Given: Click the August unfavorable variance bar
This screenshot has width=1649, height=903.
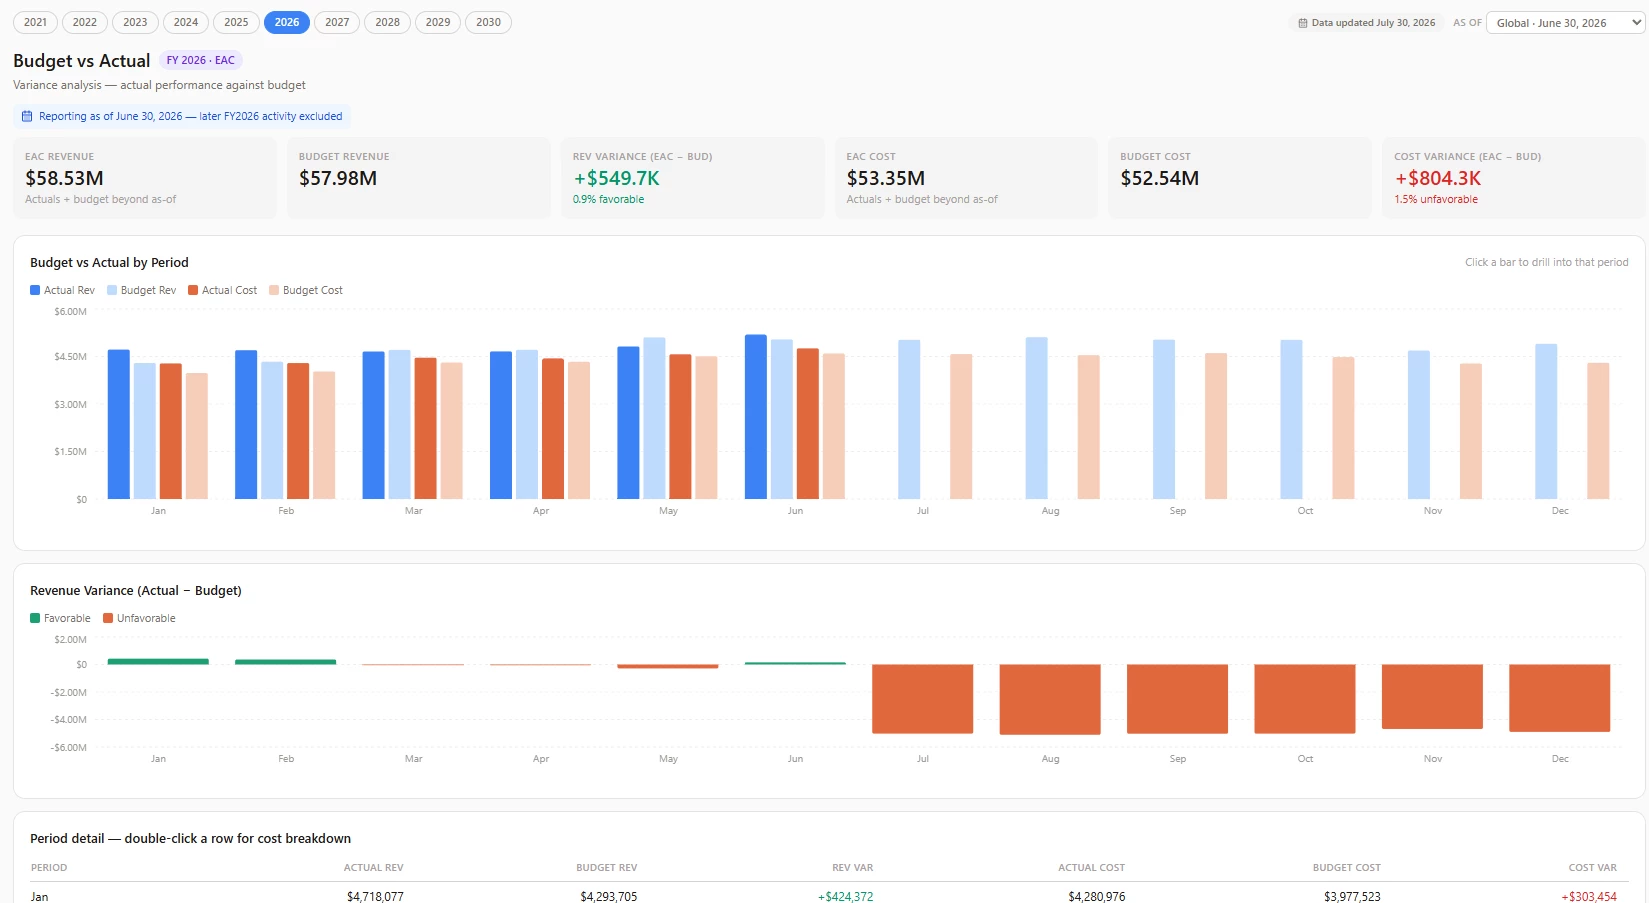Looking at the screenshot, I should point(1050,699).
